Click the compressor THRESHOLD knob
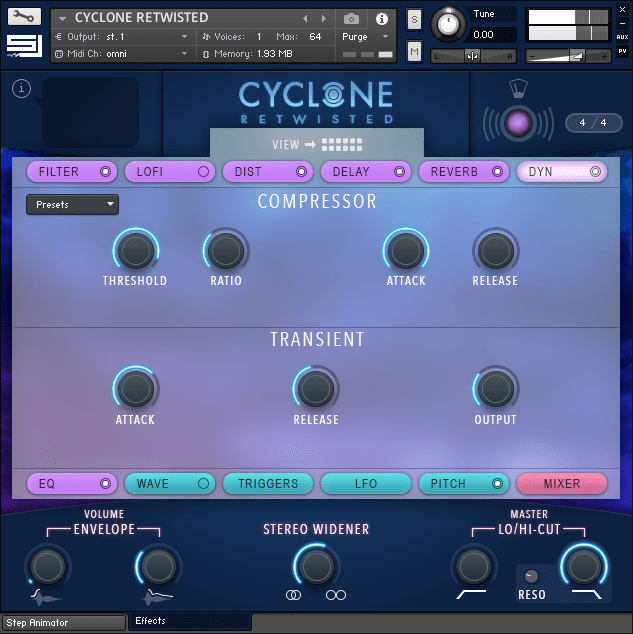 point(135,249)
